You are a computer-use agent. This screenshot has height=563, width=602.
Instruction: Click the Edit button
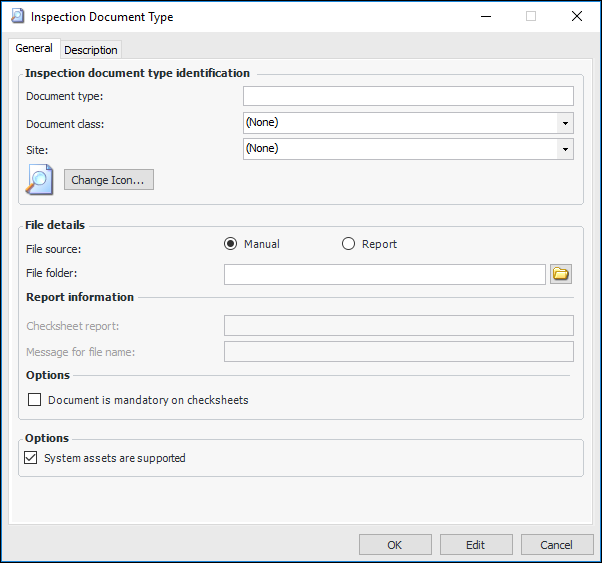pyautogui.click(x=475, y=545)
